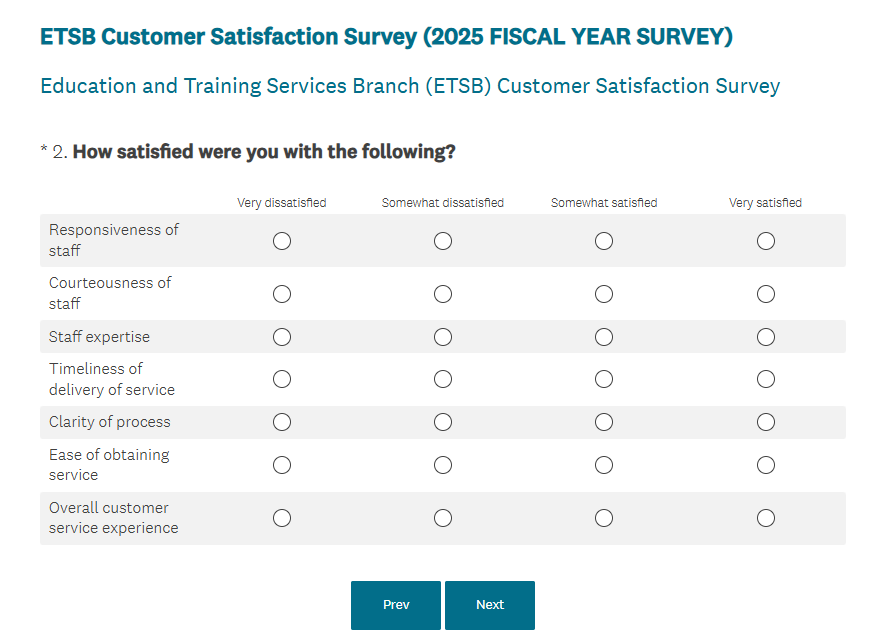
Task: Select Very satisfied for Staff expertise
Action: tap(766, 337)
